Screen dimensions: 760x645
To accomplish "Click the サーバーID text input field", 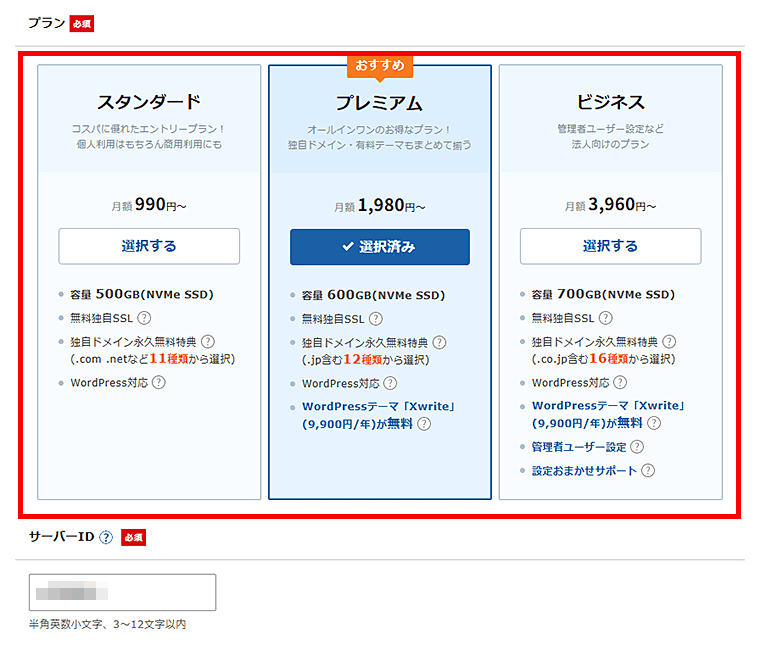I will [x=122, y=592].
